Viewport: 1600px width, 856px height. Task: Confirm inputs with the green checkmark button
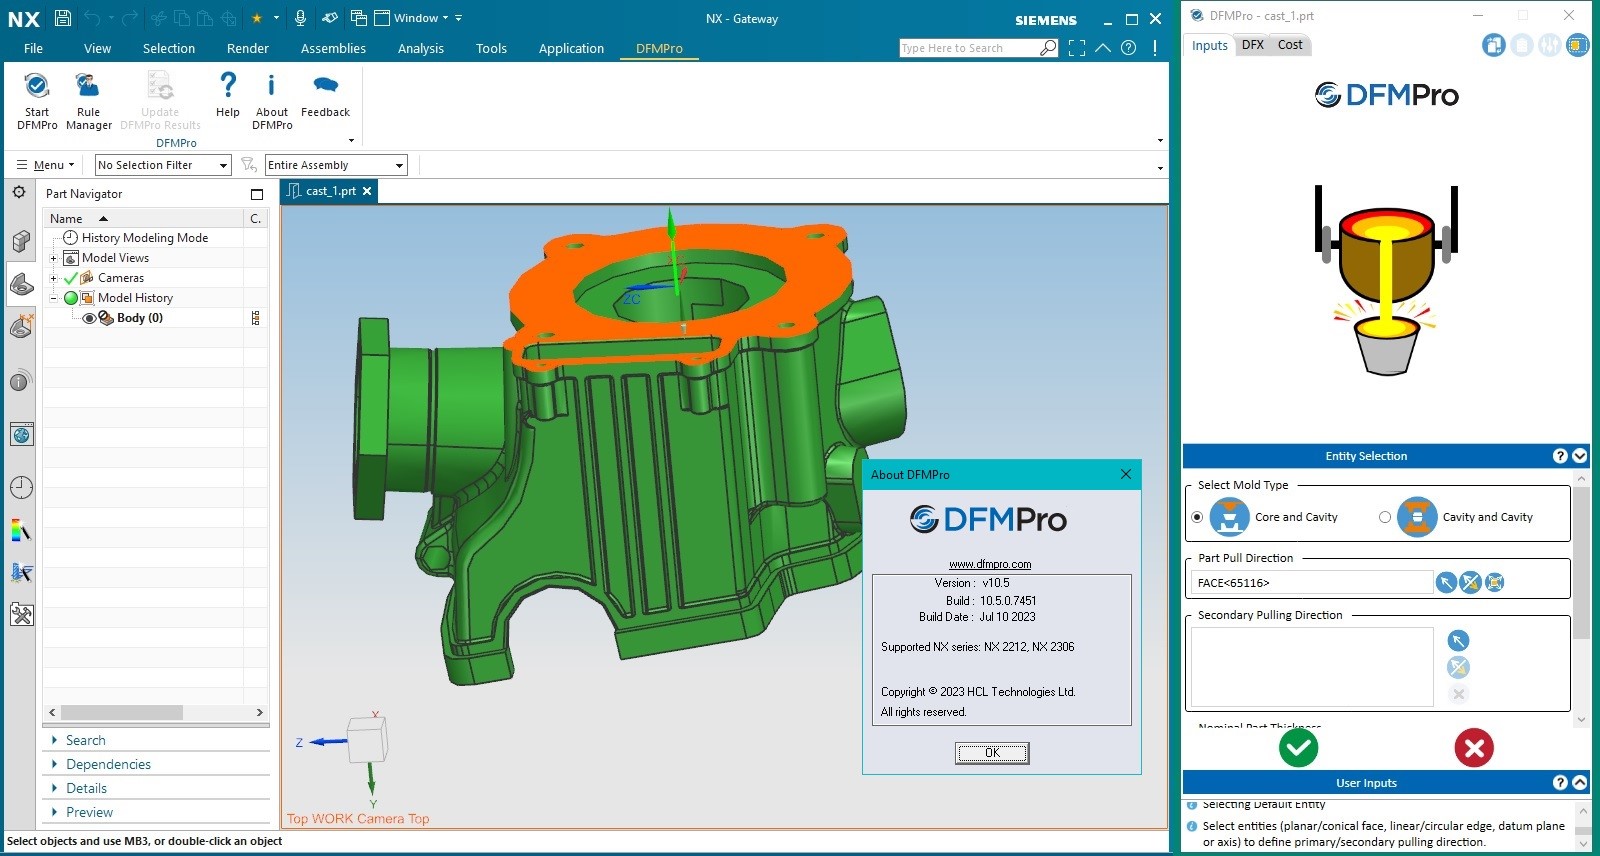coord(1298,747)
